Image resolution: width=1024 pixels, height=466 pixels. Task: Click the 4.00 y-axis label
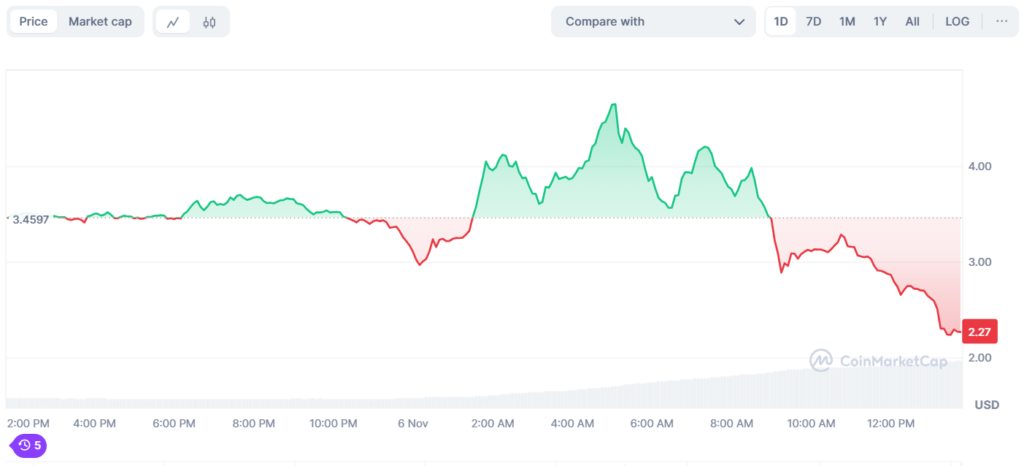click(980, 166)
